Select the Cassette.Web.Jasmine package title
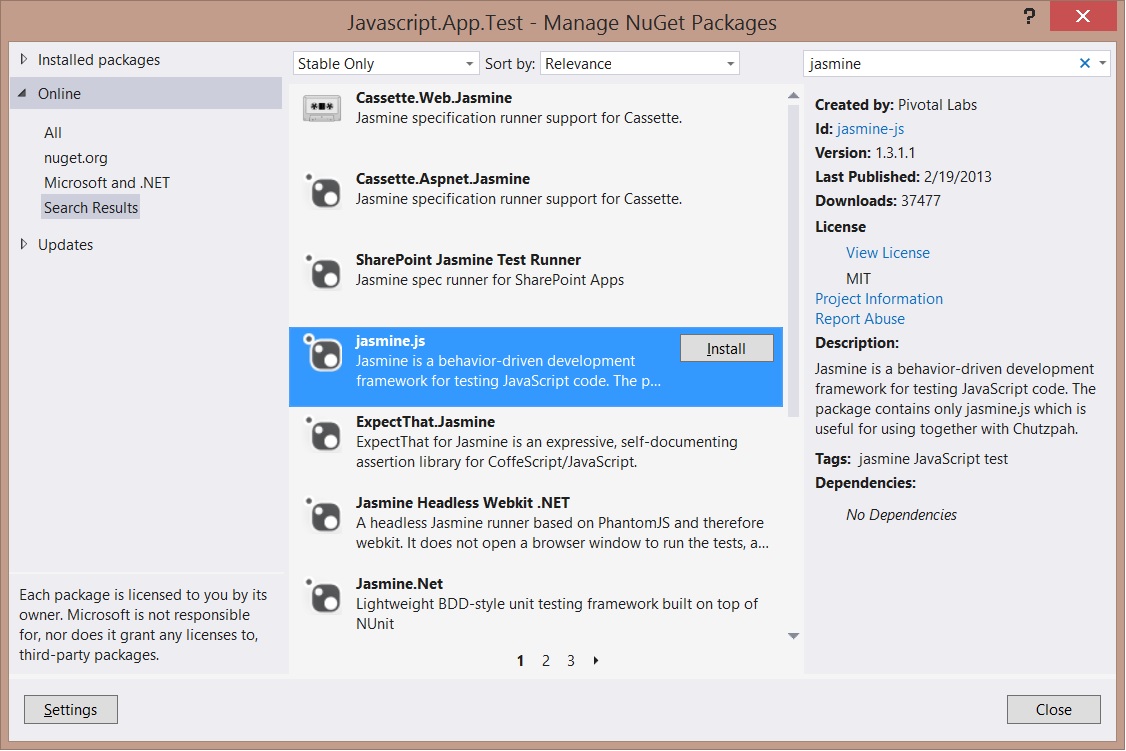The height and width of the screenshot is (751, 1126). tap(434, 98)
